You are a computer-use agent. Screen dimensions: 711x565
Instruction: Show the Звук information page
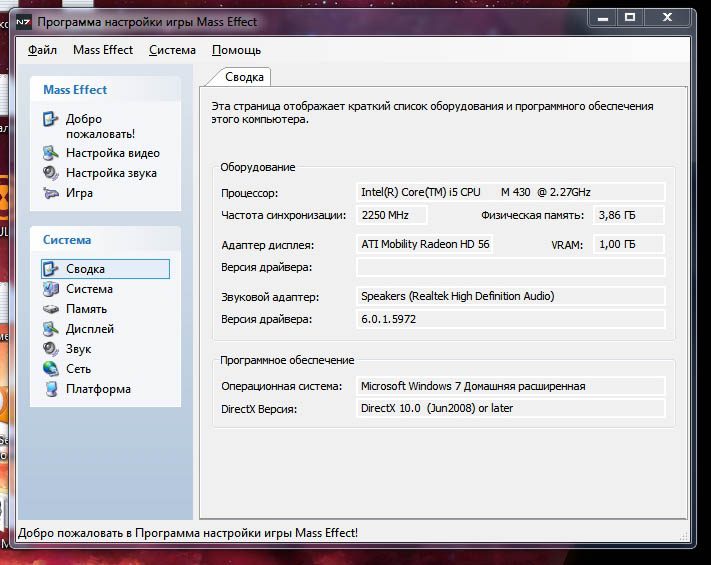point(78,349)
